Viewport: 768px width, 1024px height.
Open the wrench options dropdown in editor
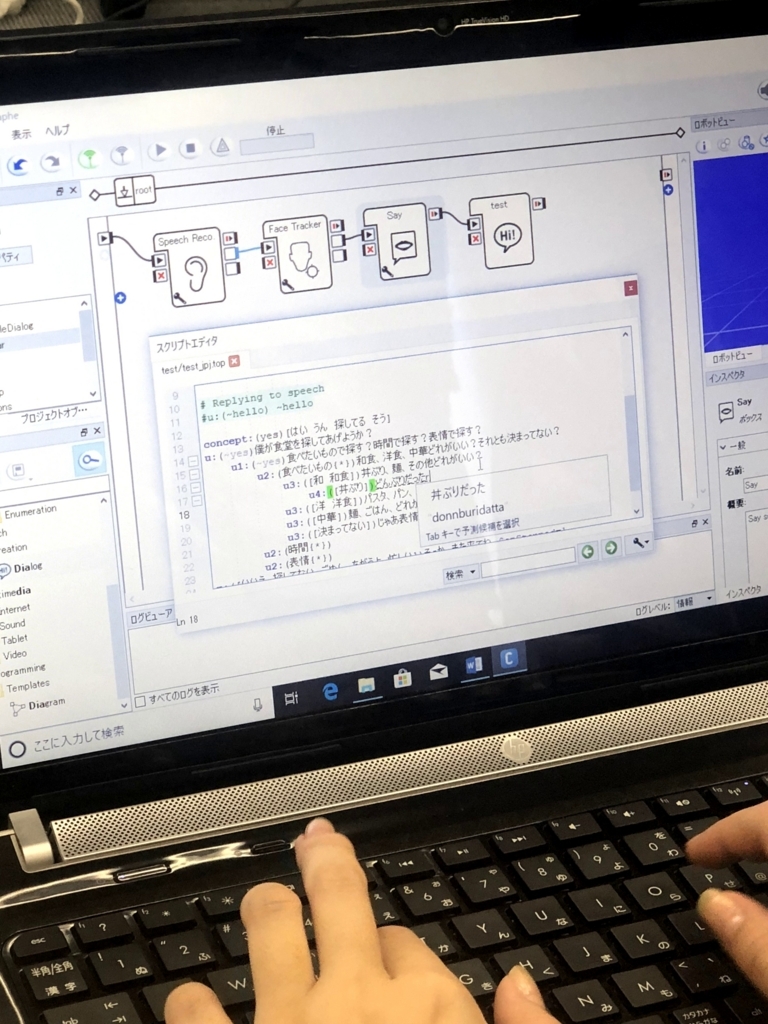click(x=641, y=543)
